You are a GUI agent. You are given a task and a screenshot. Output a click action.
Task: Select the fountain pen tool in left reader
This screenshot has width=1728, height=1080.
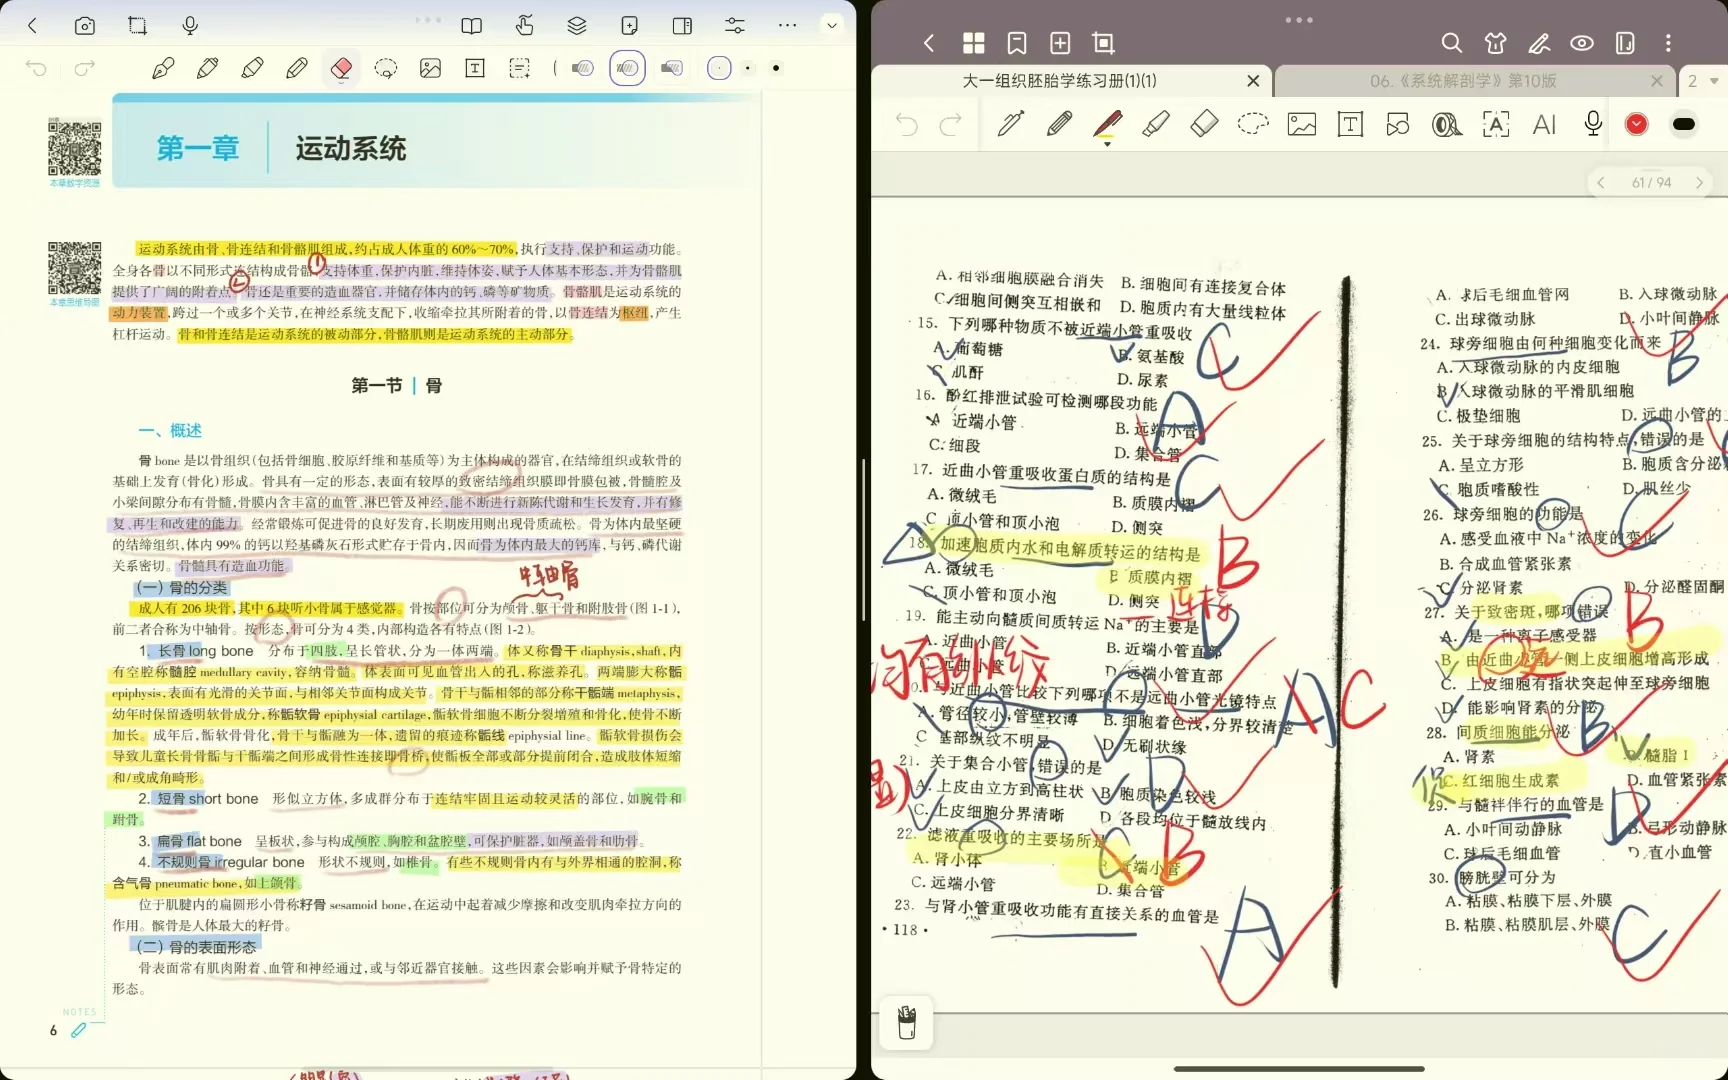pyautogui.click(x=164, y=68)
